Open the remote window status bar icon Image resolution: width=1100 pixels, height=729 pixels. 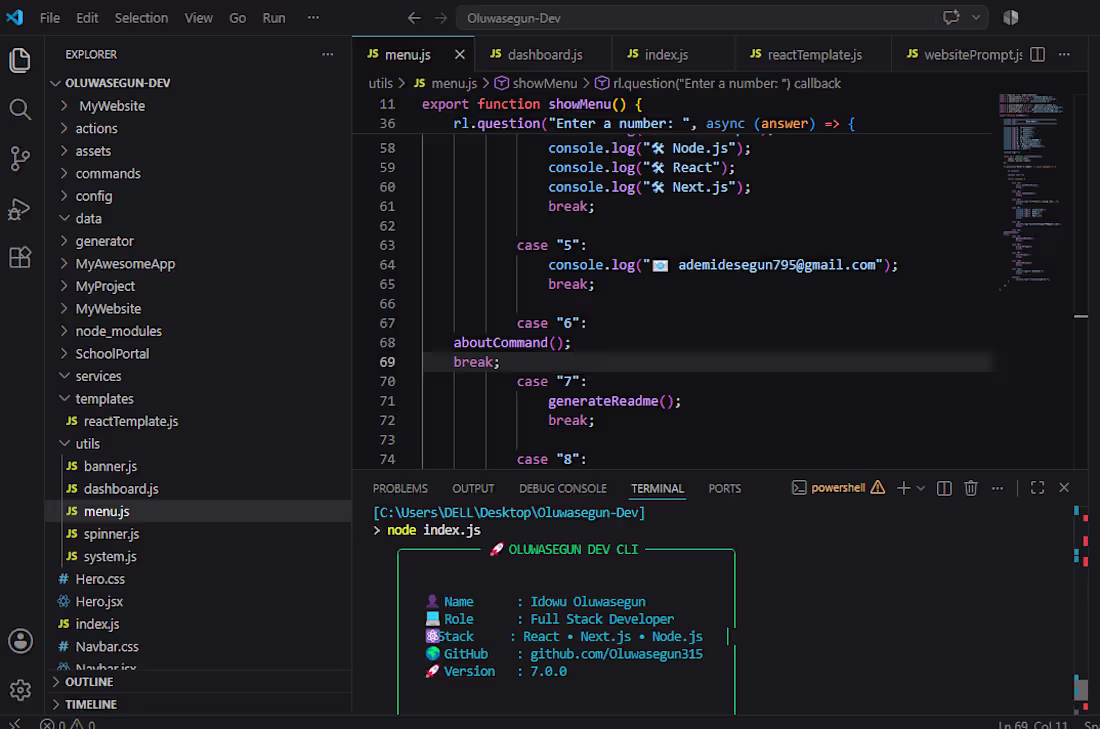coord(15,723)
